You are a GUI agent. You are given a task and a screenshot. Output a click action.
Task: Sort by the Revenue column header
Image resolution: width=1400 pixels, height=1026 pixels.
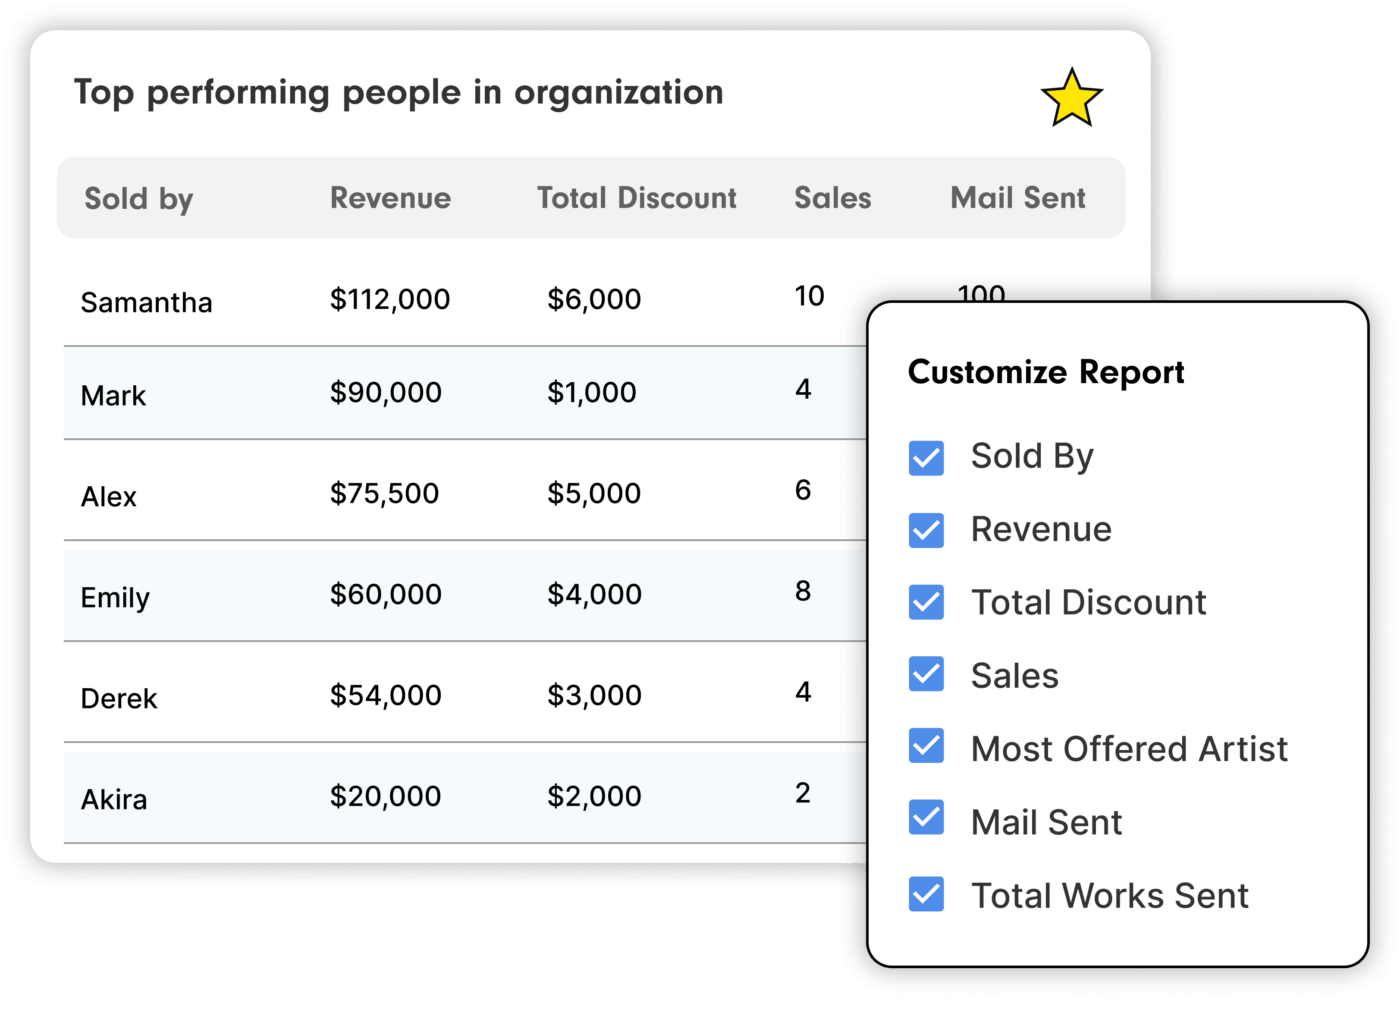coord(390,198)
